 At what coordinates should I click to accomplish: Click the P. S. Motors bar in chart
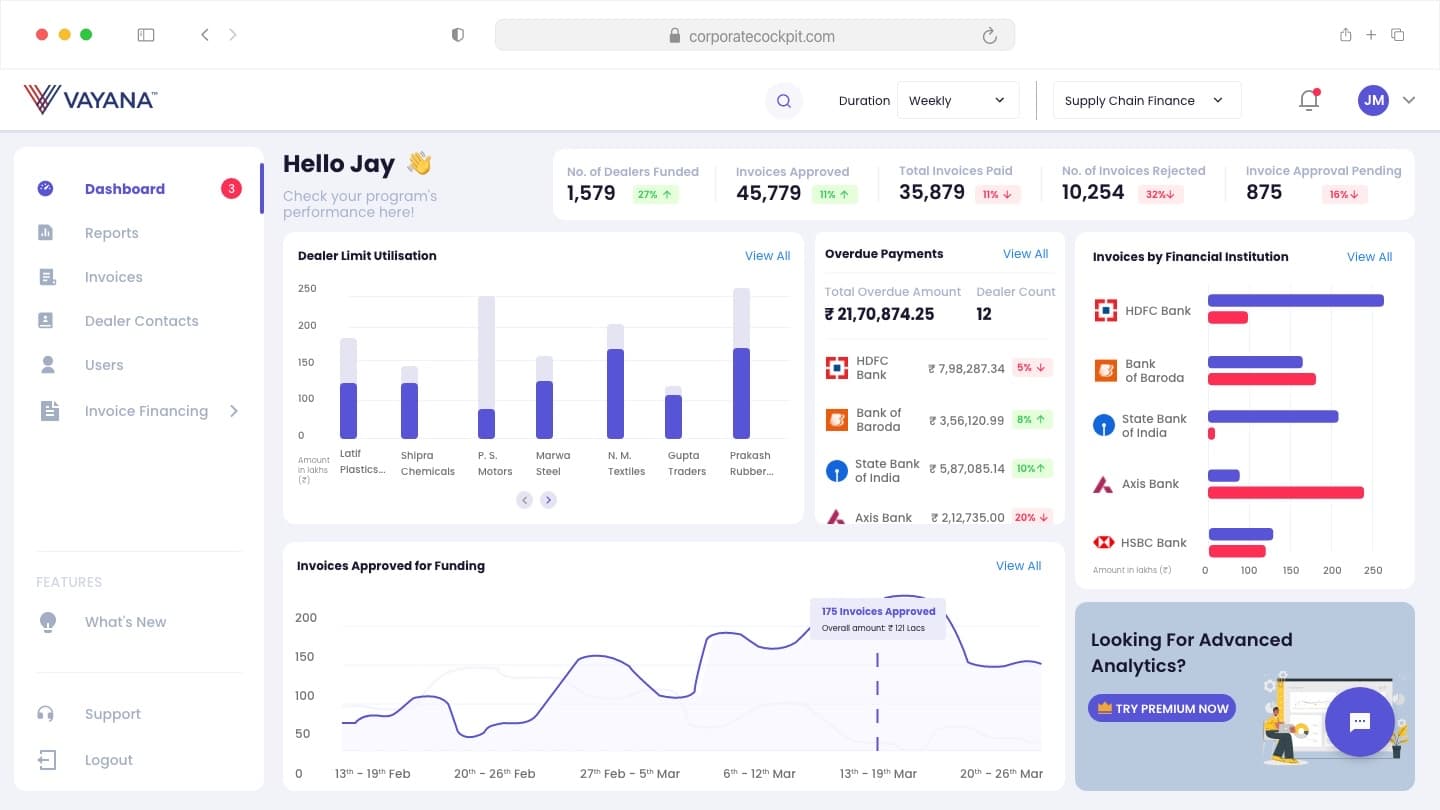[x=487, y=367]
